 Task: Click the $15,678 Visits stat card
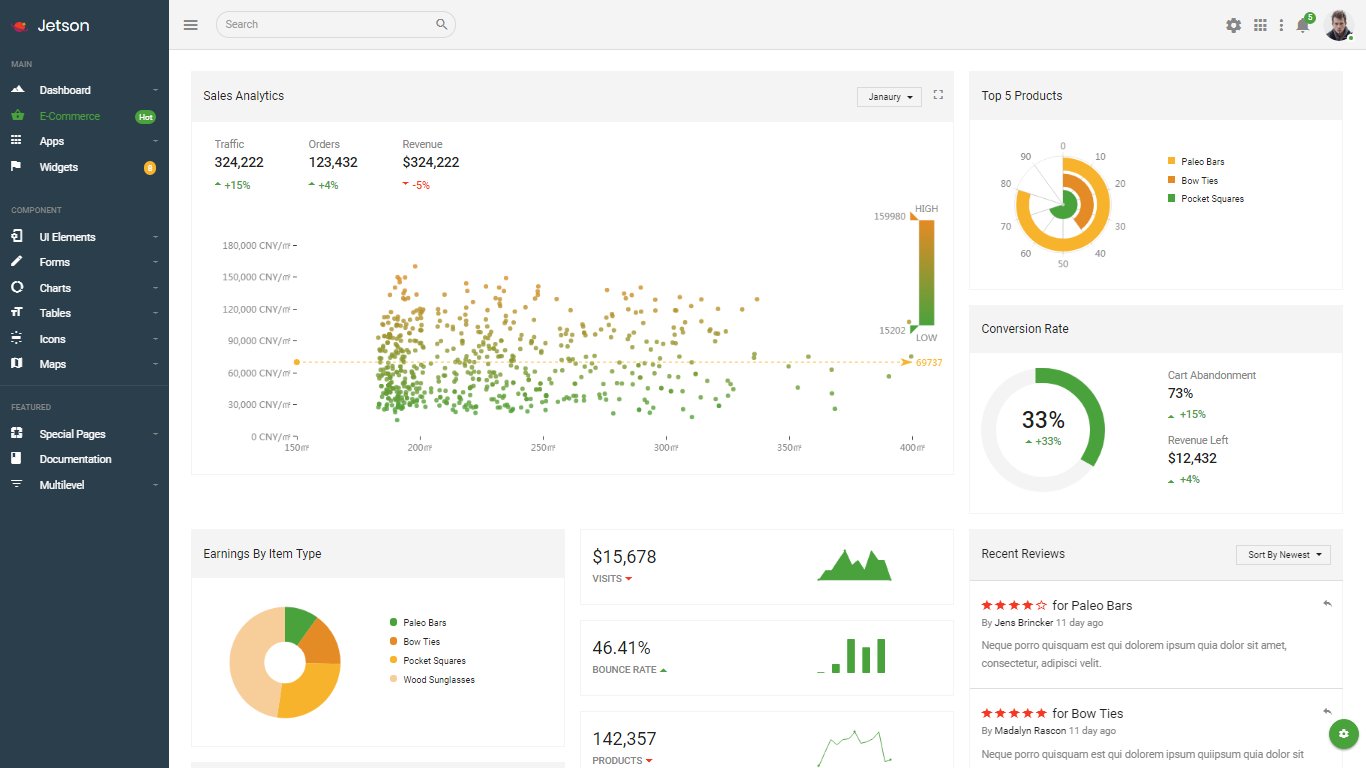click(x=767, y=567)
